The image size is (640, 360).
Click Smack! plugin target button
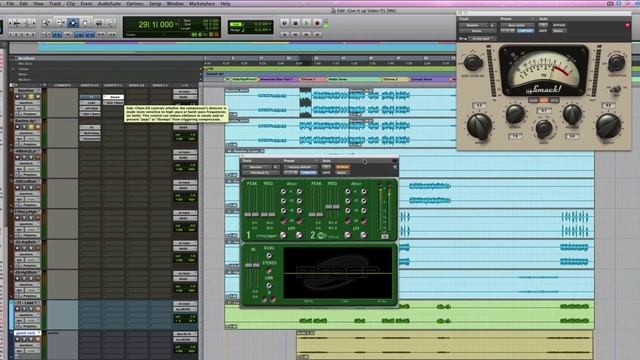tap(627, 25)
